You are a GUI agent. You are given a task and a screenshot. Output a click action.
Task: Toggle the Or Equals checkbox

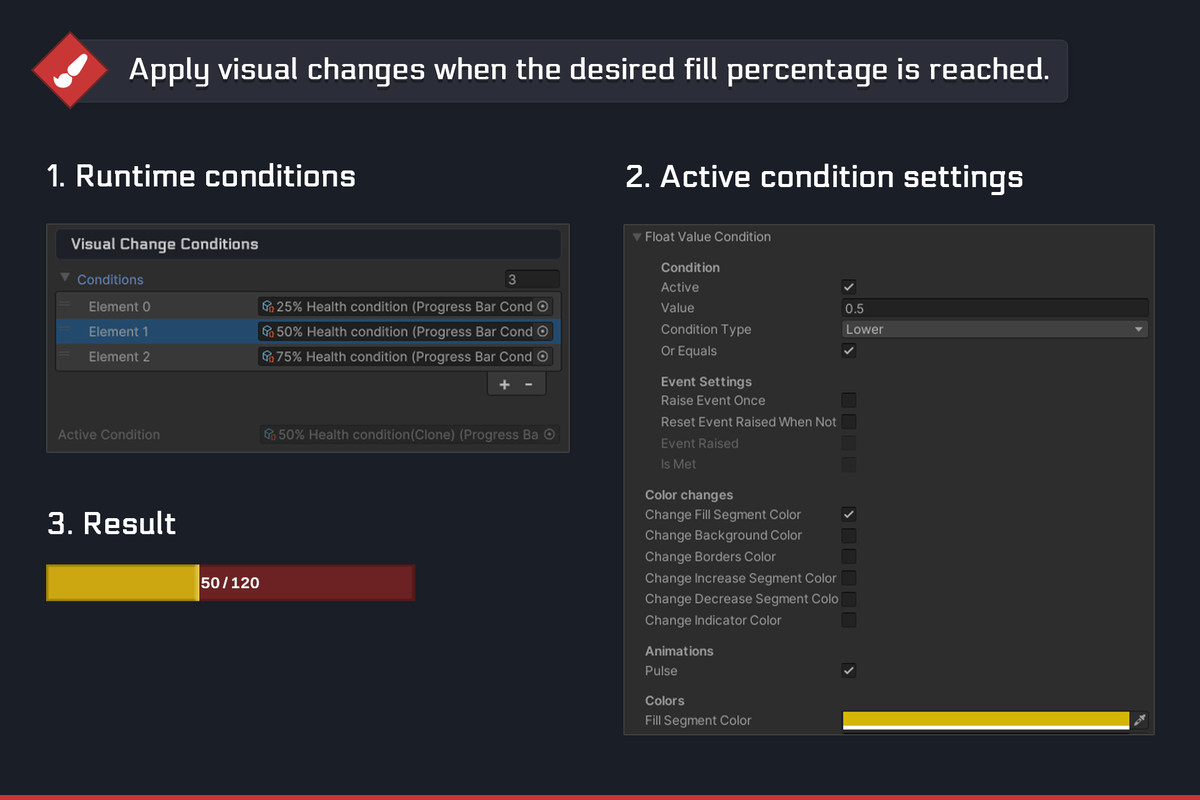pos(849,351)
